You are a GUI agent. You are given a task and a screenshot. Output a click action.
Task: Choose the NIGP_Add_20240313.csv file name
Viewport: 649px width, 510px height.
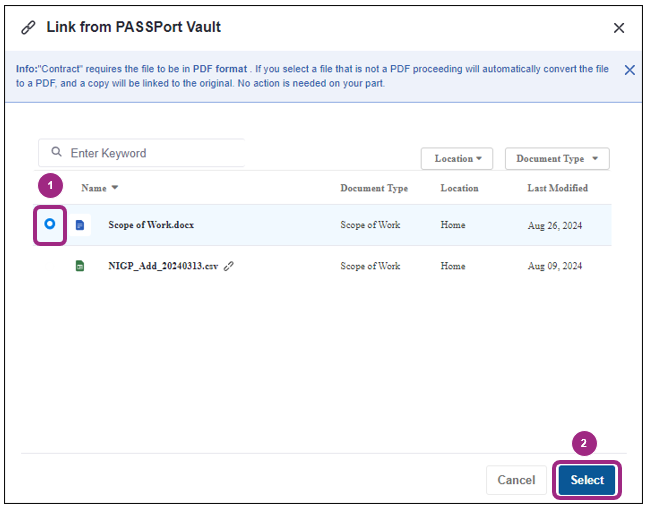point(163,266)
